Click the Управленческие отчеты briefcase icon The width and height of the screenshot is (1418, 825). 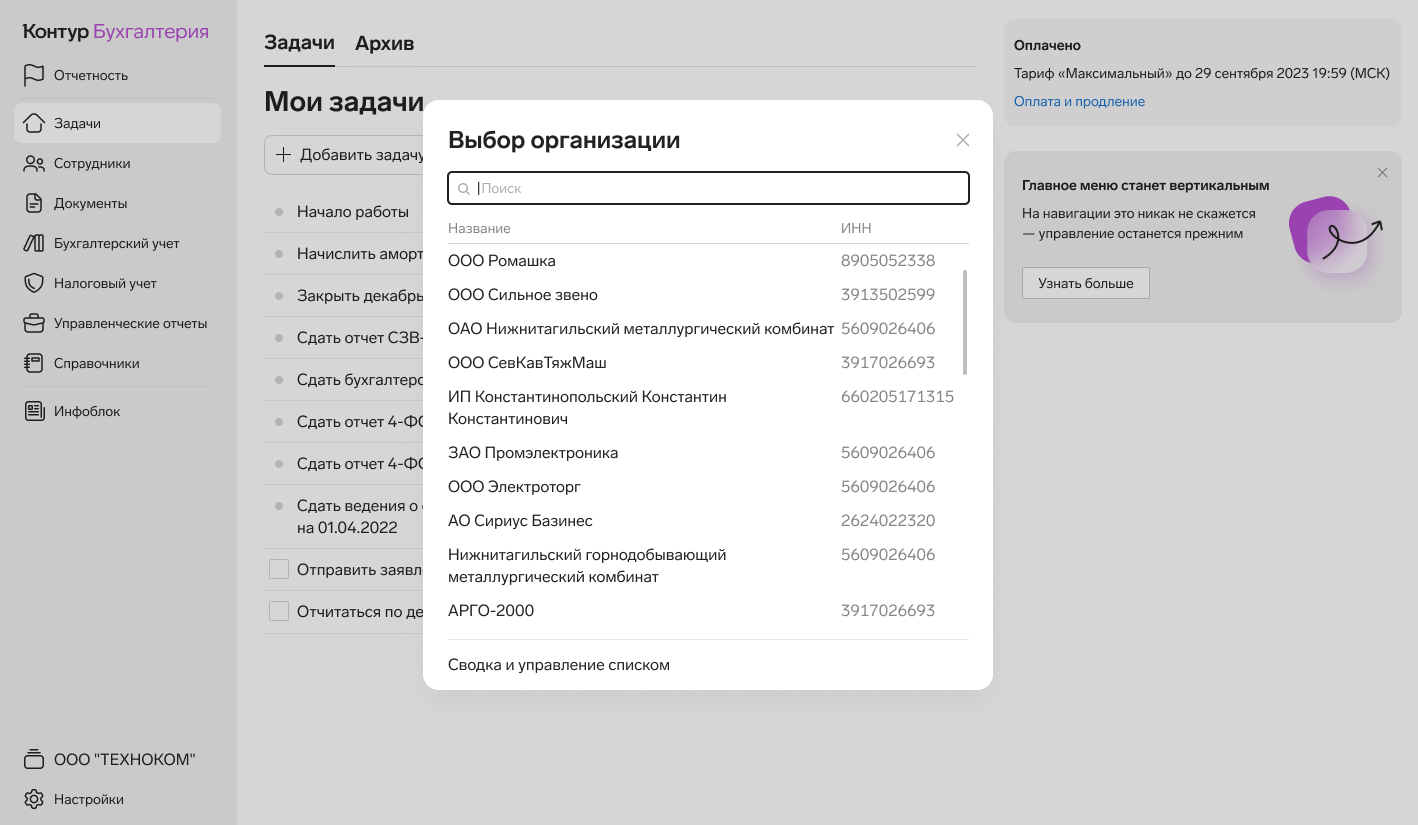34,323
